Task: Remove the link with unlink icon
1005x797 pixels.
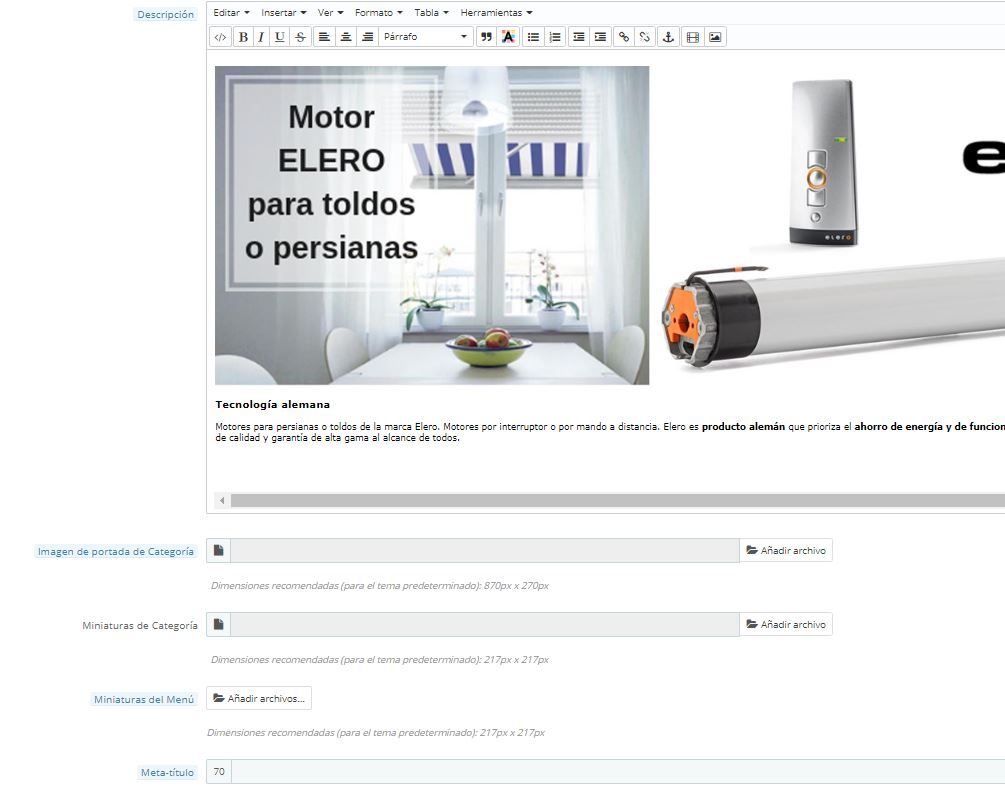Action: 645,37
